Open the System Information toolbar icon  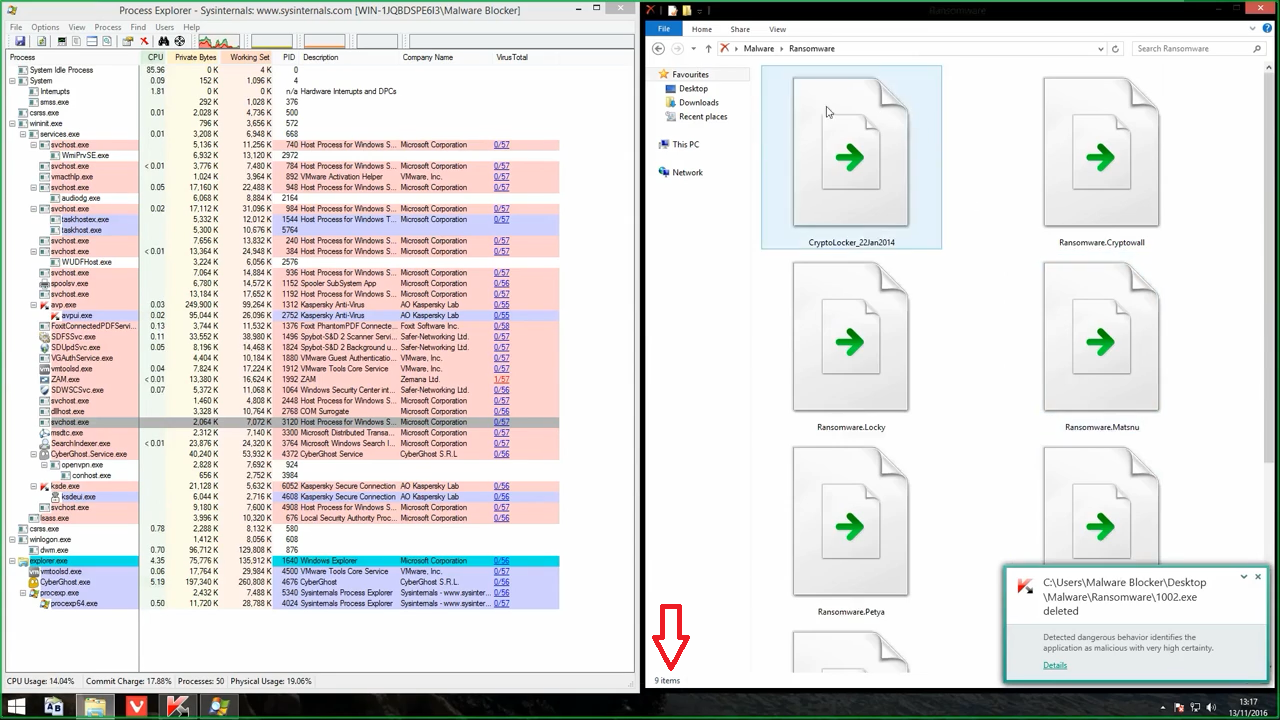(x=62, y=41)
